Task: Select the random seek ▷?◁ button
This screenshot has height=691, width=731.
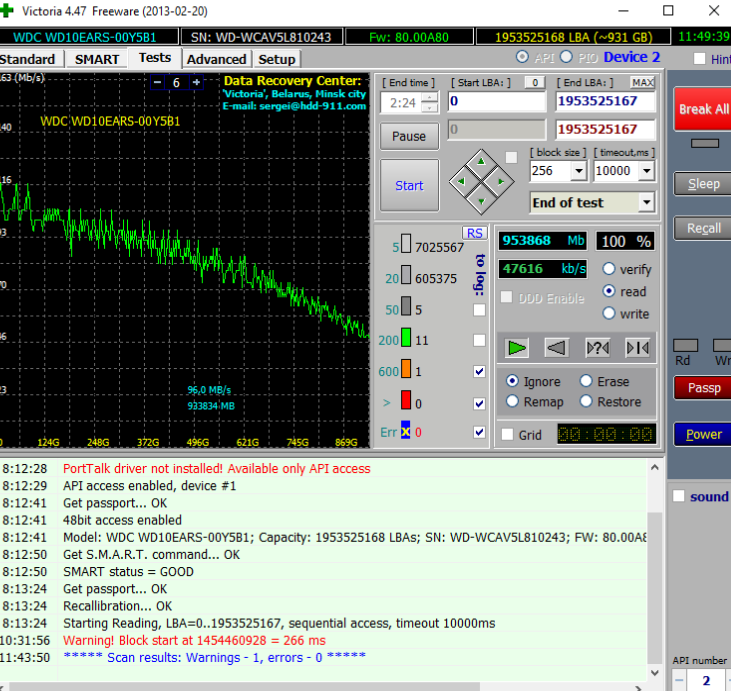Action: (597, 348)
